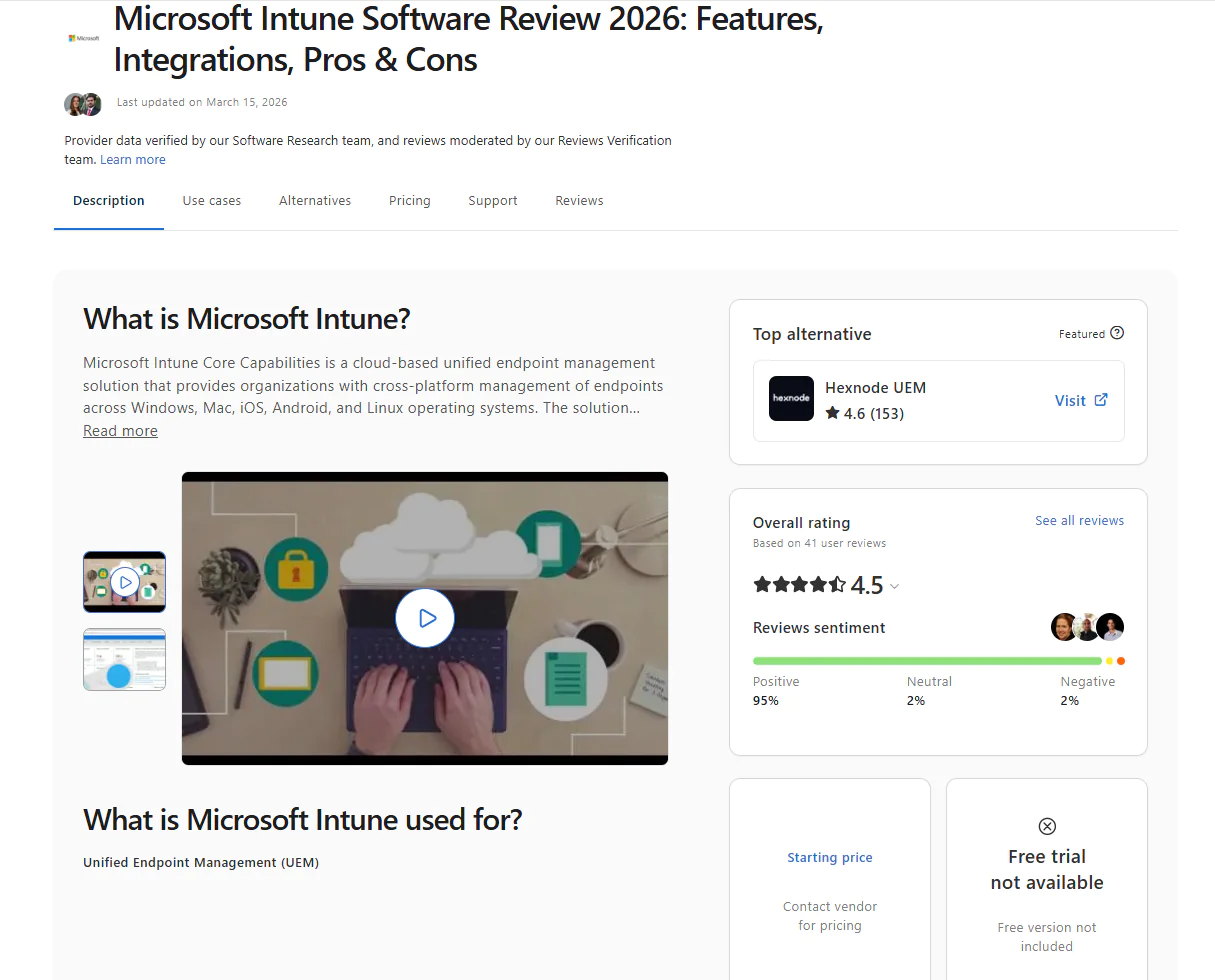Click the free trial unavailable X icon
The image size is (1215, 980).
click(1047, 826)
